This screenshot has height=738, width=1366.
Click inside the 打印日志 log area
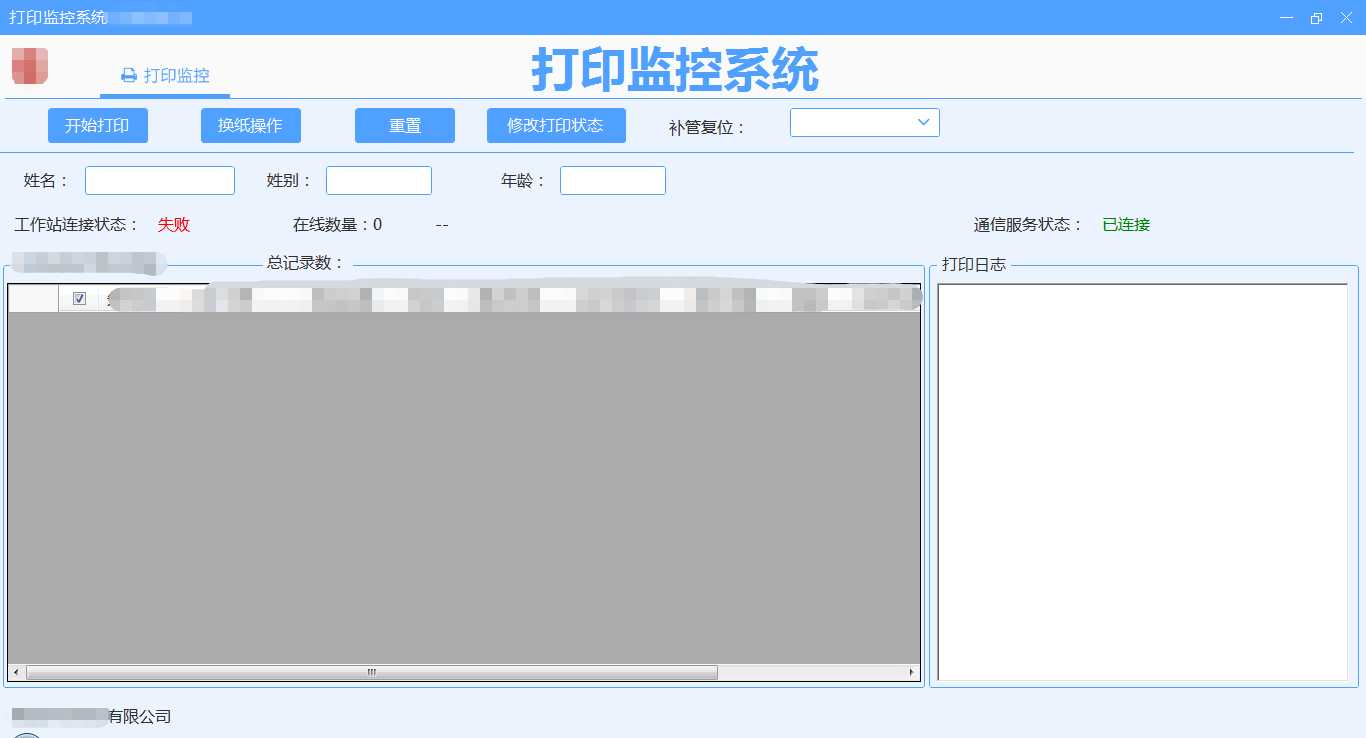[x=1143, y=482]
